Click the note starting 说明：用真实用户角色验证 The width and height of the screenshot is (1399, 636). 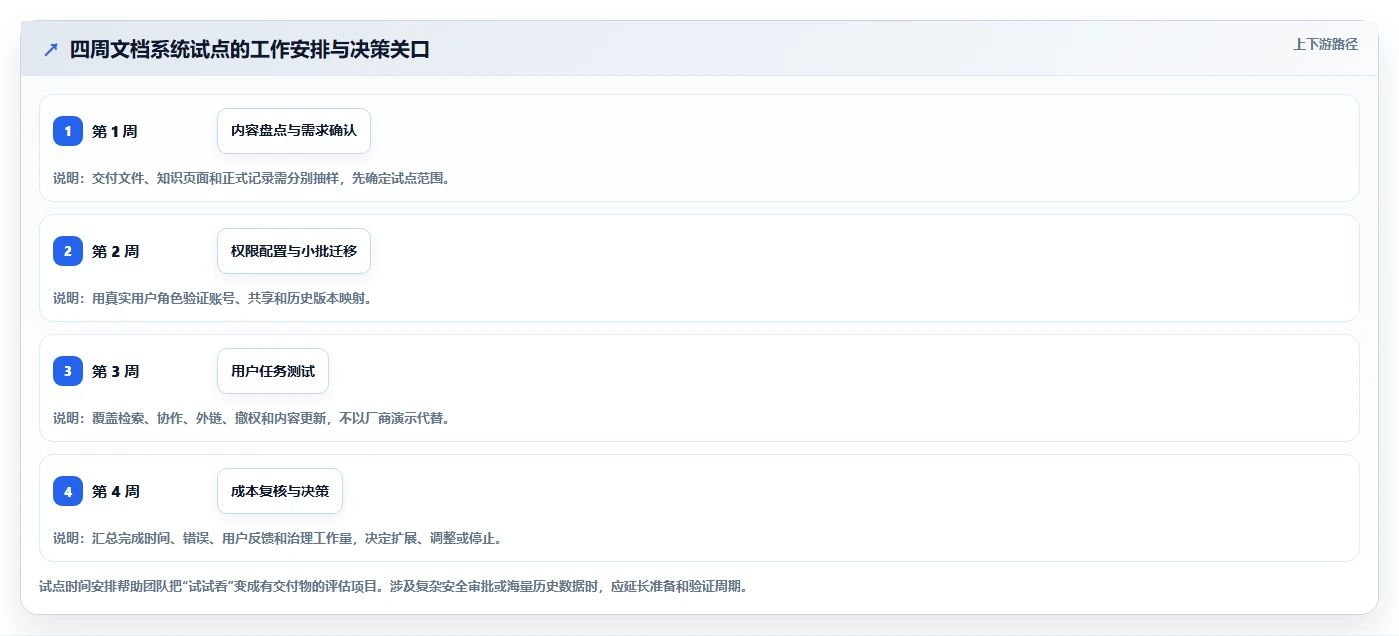pyautogui.click(x=213, y=298)
